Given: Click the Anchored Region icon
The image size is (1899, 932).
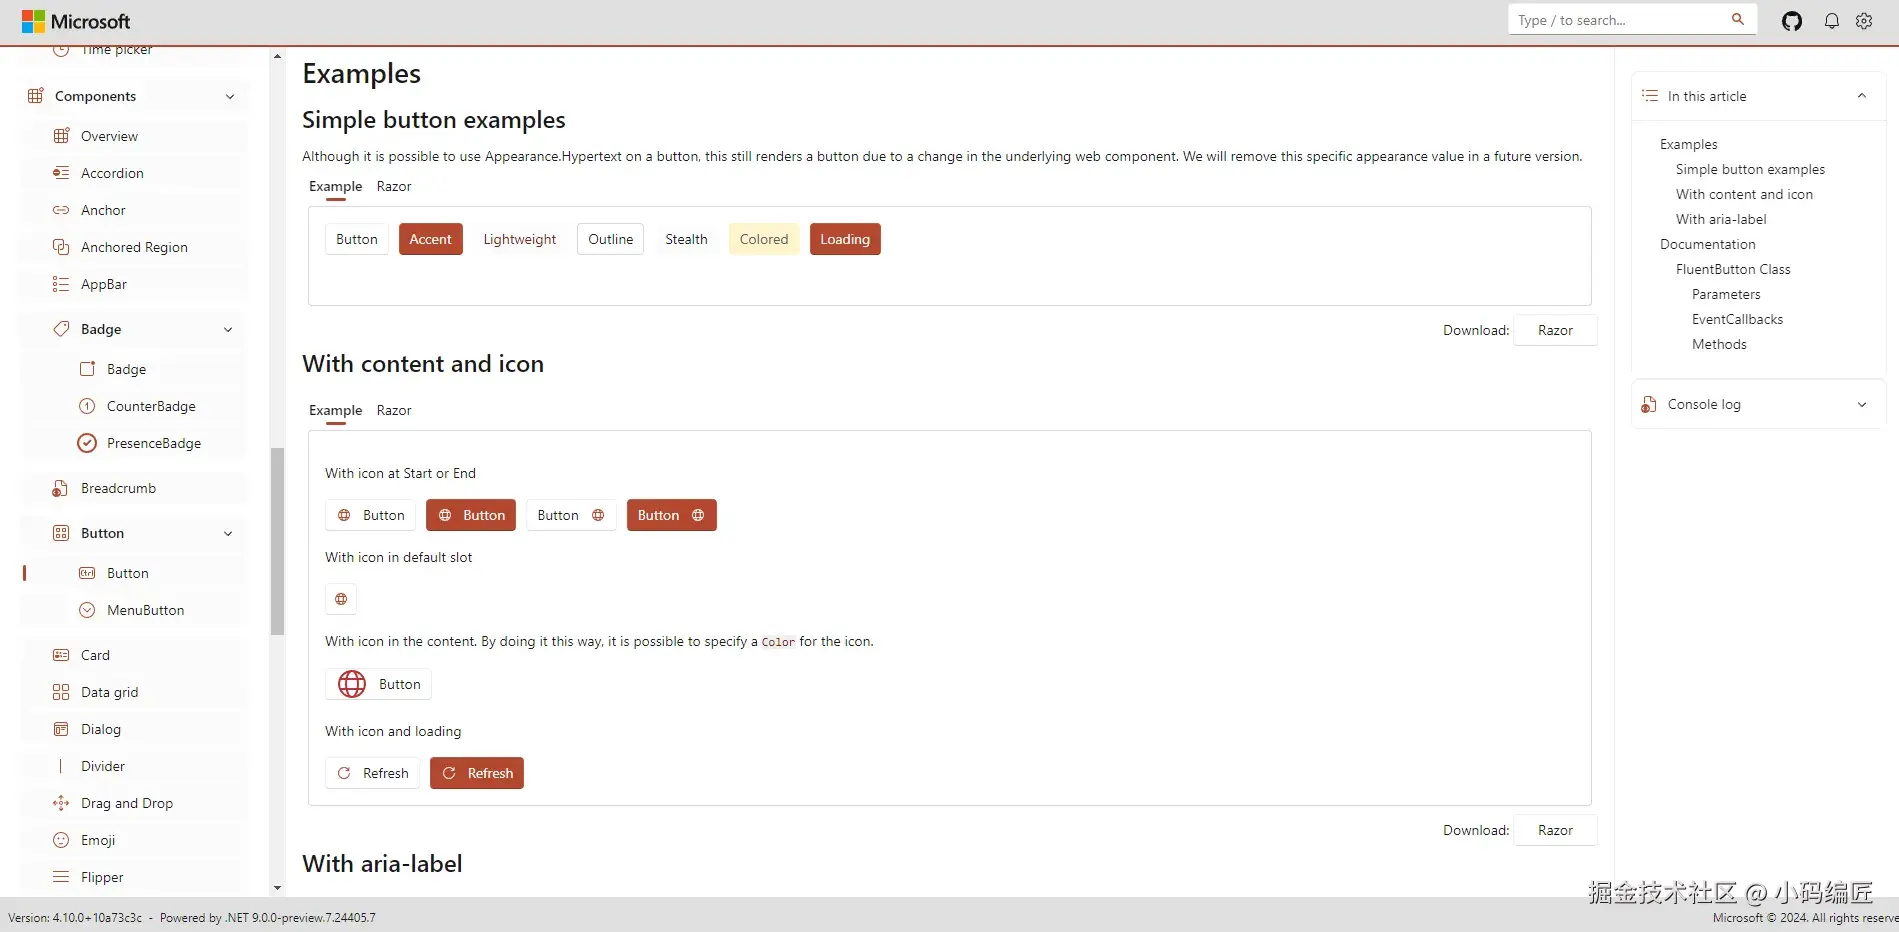Looking at the screenshot, I should (x=61, y=247).
